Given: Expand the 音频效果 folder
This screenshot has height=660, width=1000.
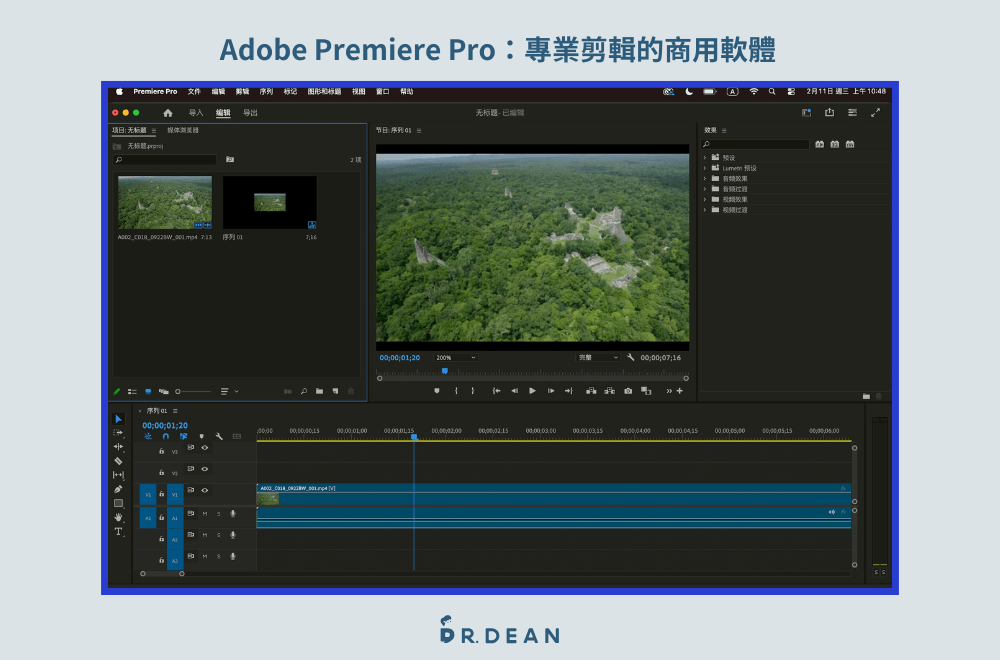Looking at the screenshot, I should pyautogui.click(x=705, y=179).
